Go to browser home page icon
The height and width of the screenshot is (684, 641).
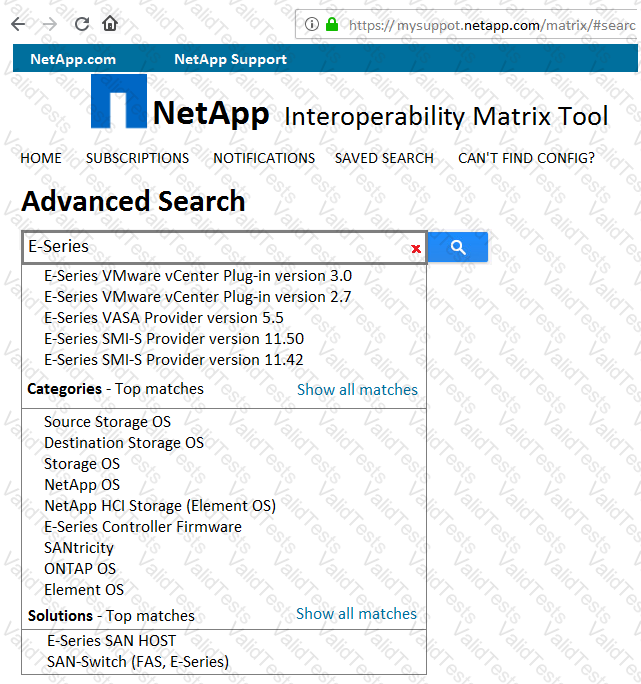pyautogui.click(x=110, y=24)
